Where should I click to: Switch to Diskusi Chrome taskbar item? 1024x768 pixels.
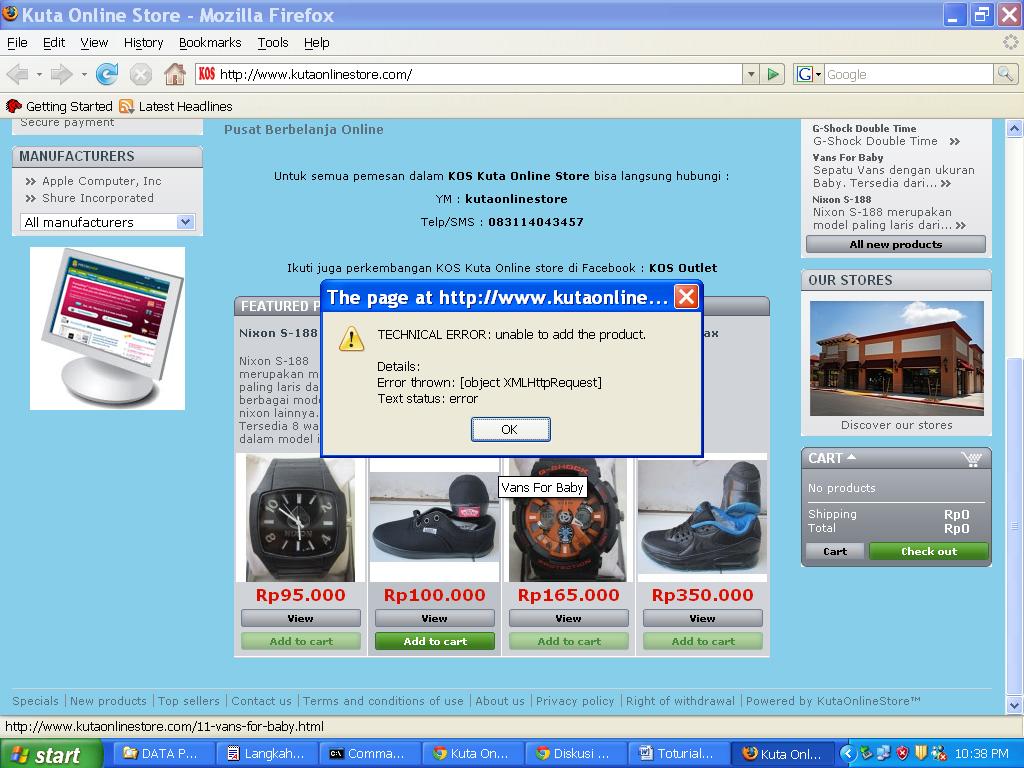575,754
